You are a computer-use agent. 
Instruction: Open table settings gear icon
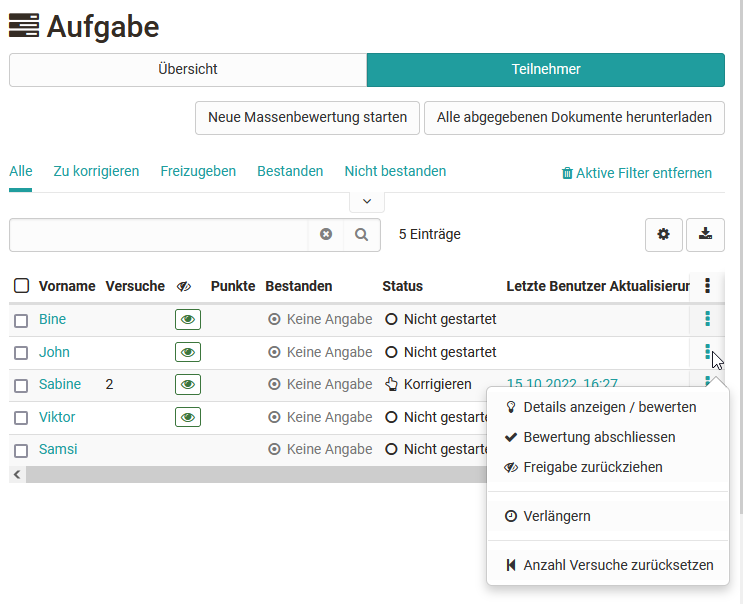[663, 235]
